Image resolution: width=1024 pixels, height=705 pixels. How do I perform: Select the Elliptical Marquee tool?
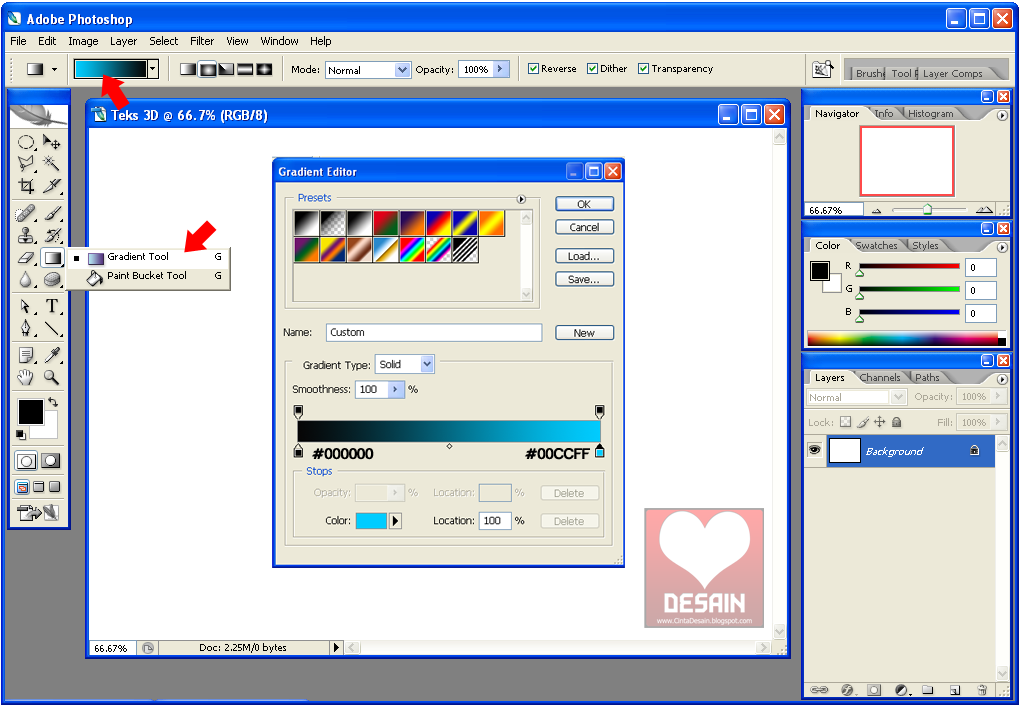point(25,142)
